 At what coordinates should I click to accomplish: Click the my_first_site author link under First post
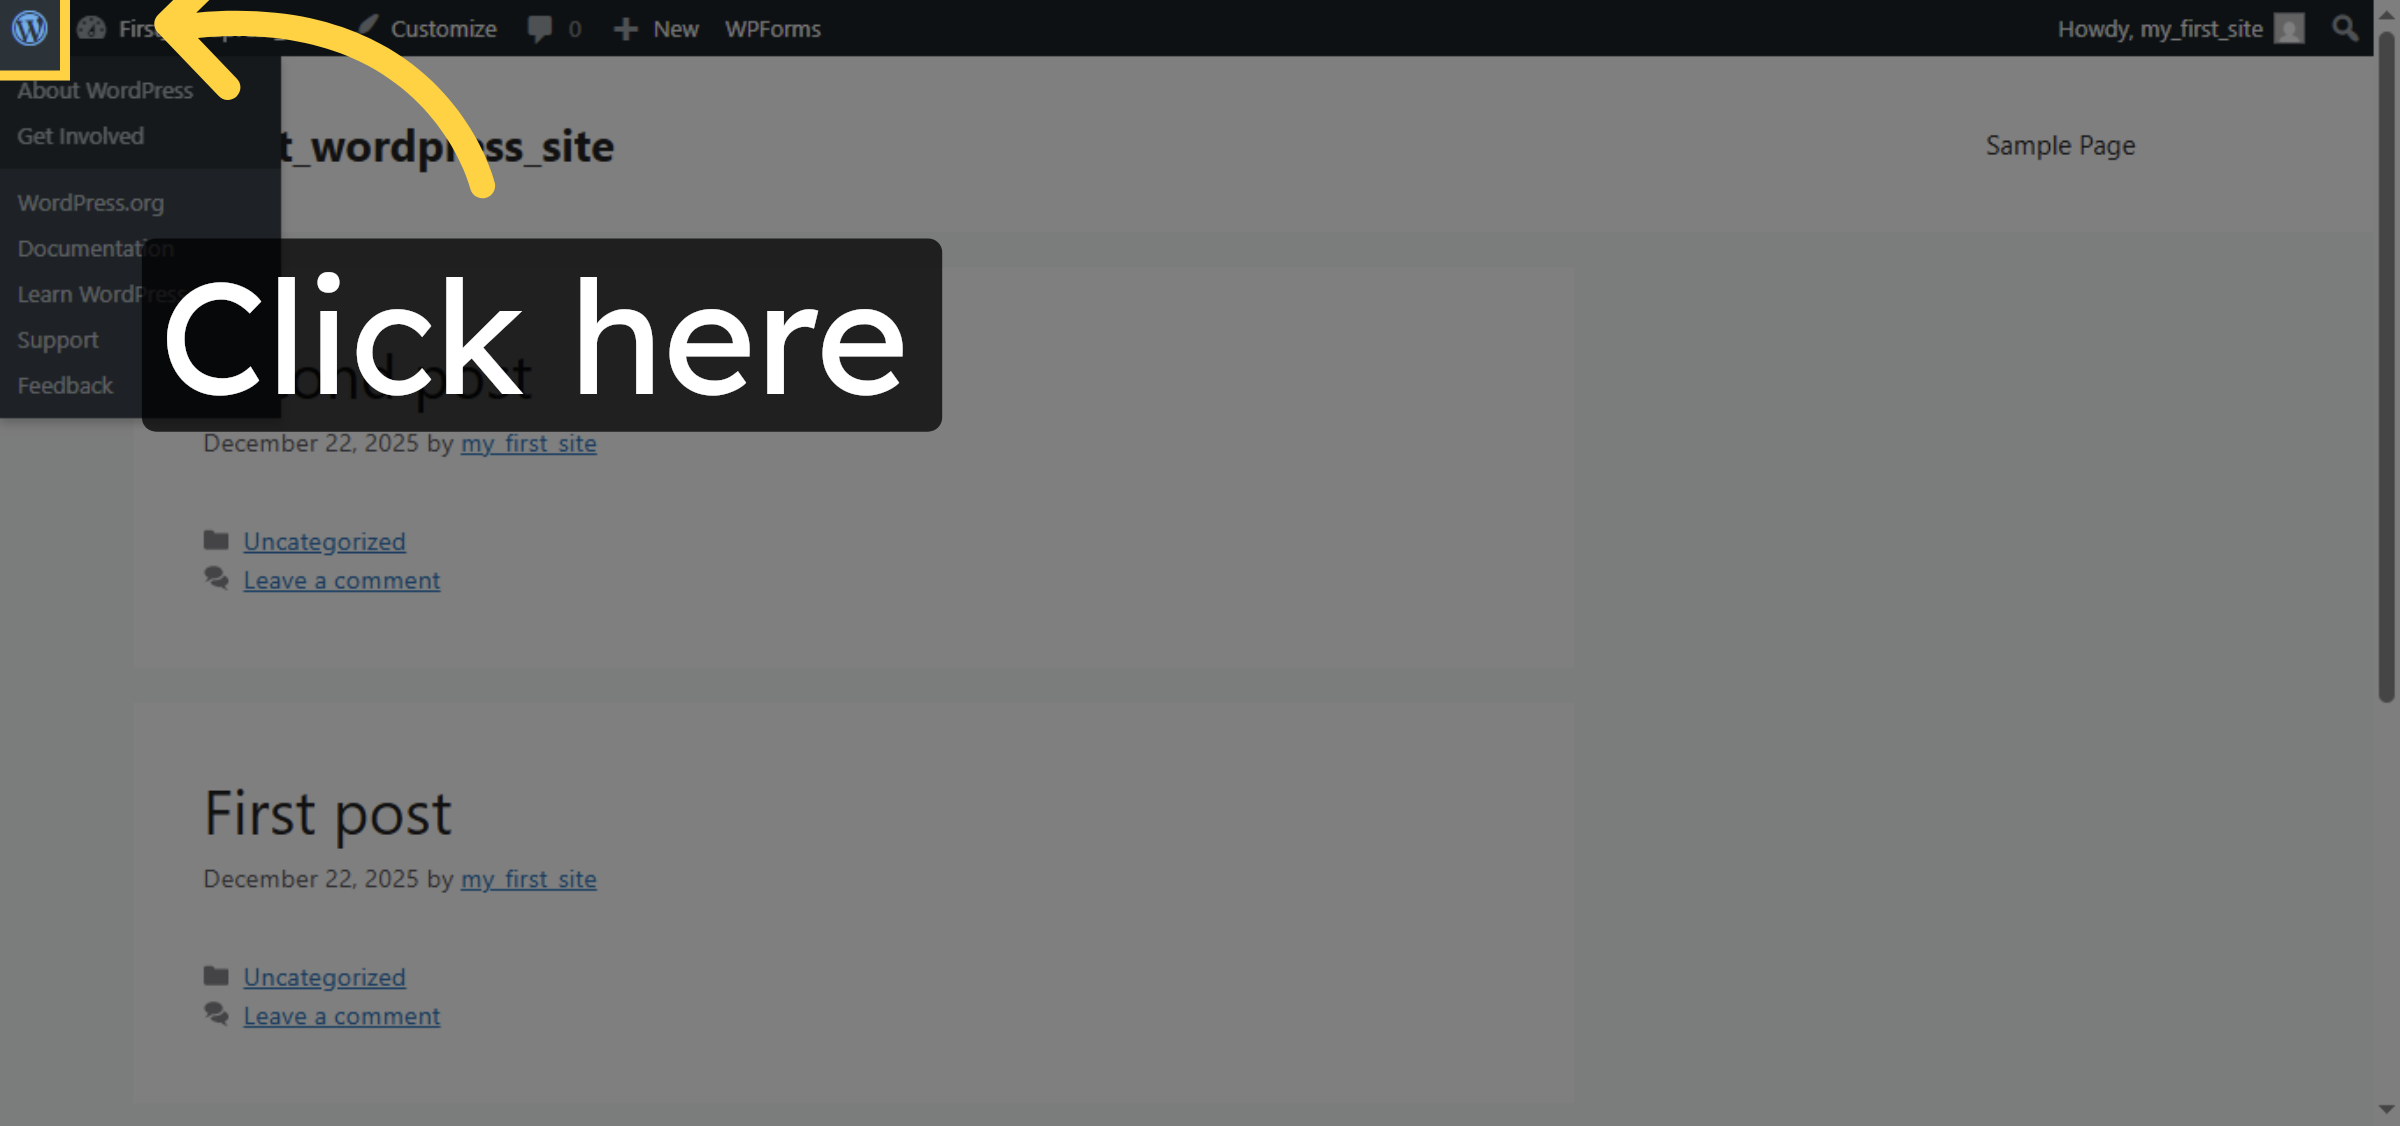tap(528, 879)
